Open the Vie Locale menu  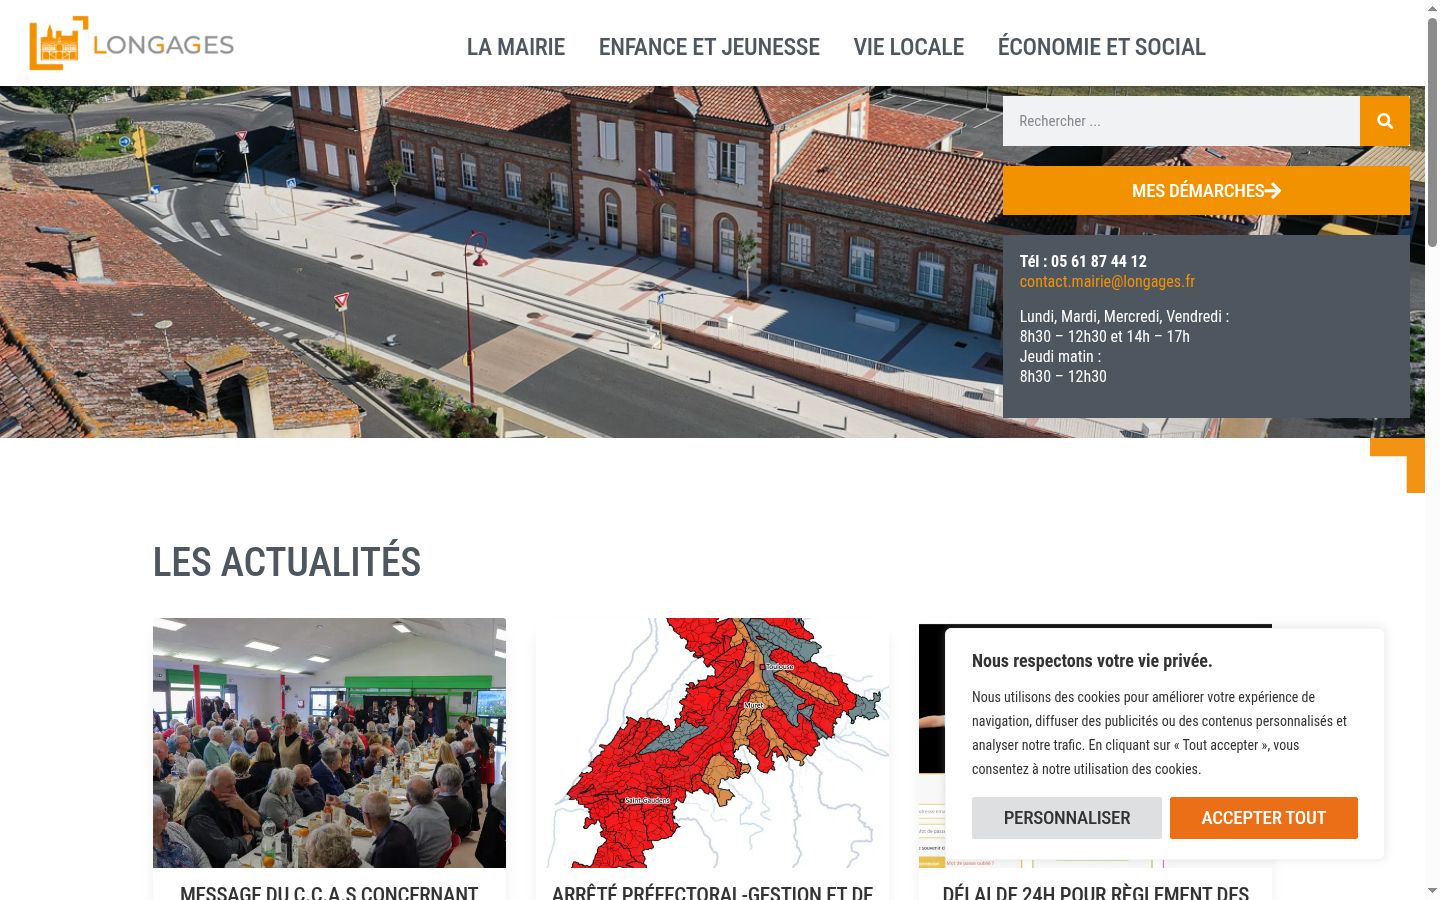click(x=909, y=47)
